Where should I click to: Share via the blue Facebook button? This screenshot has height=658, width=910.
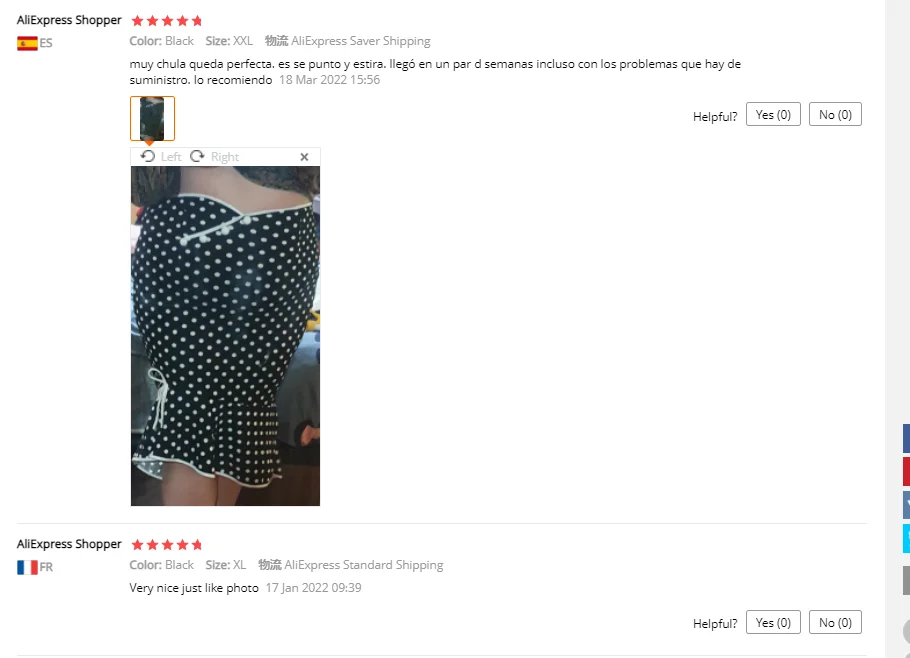pos(906,438)
